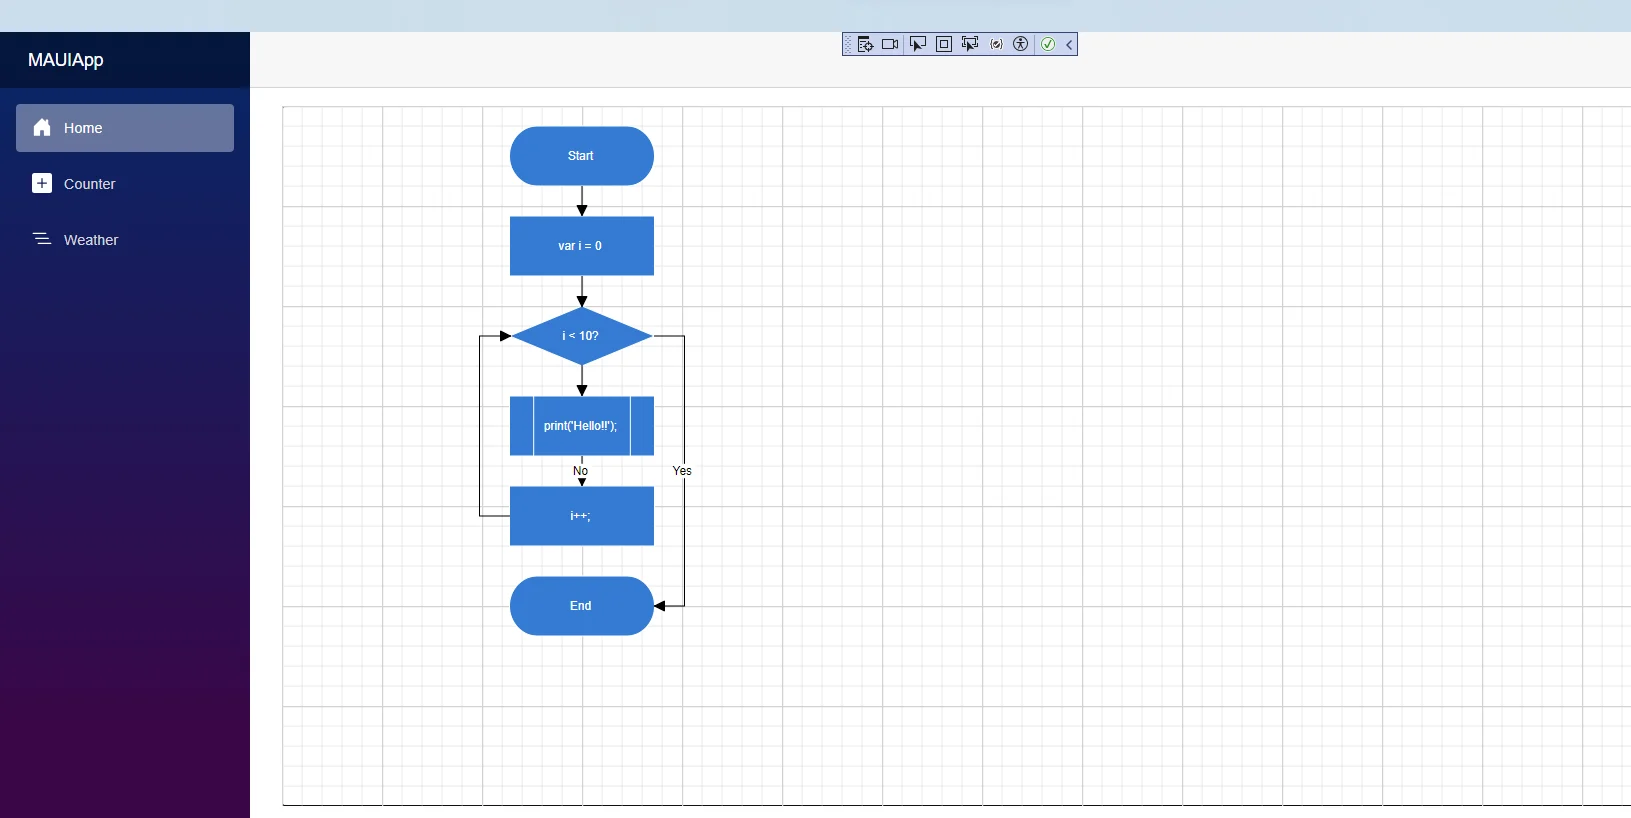The width and height of the screenshot is (1631, 818).
Task: Select the Start flowchart node
Action: tap(582, 156)
